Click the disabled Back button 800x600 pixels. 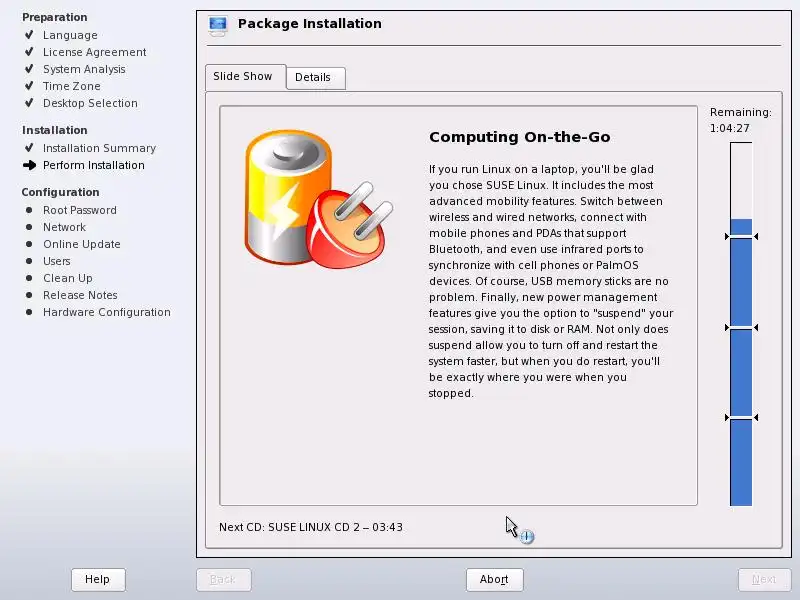pos(223,579)
